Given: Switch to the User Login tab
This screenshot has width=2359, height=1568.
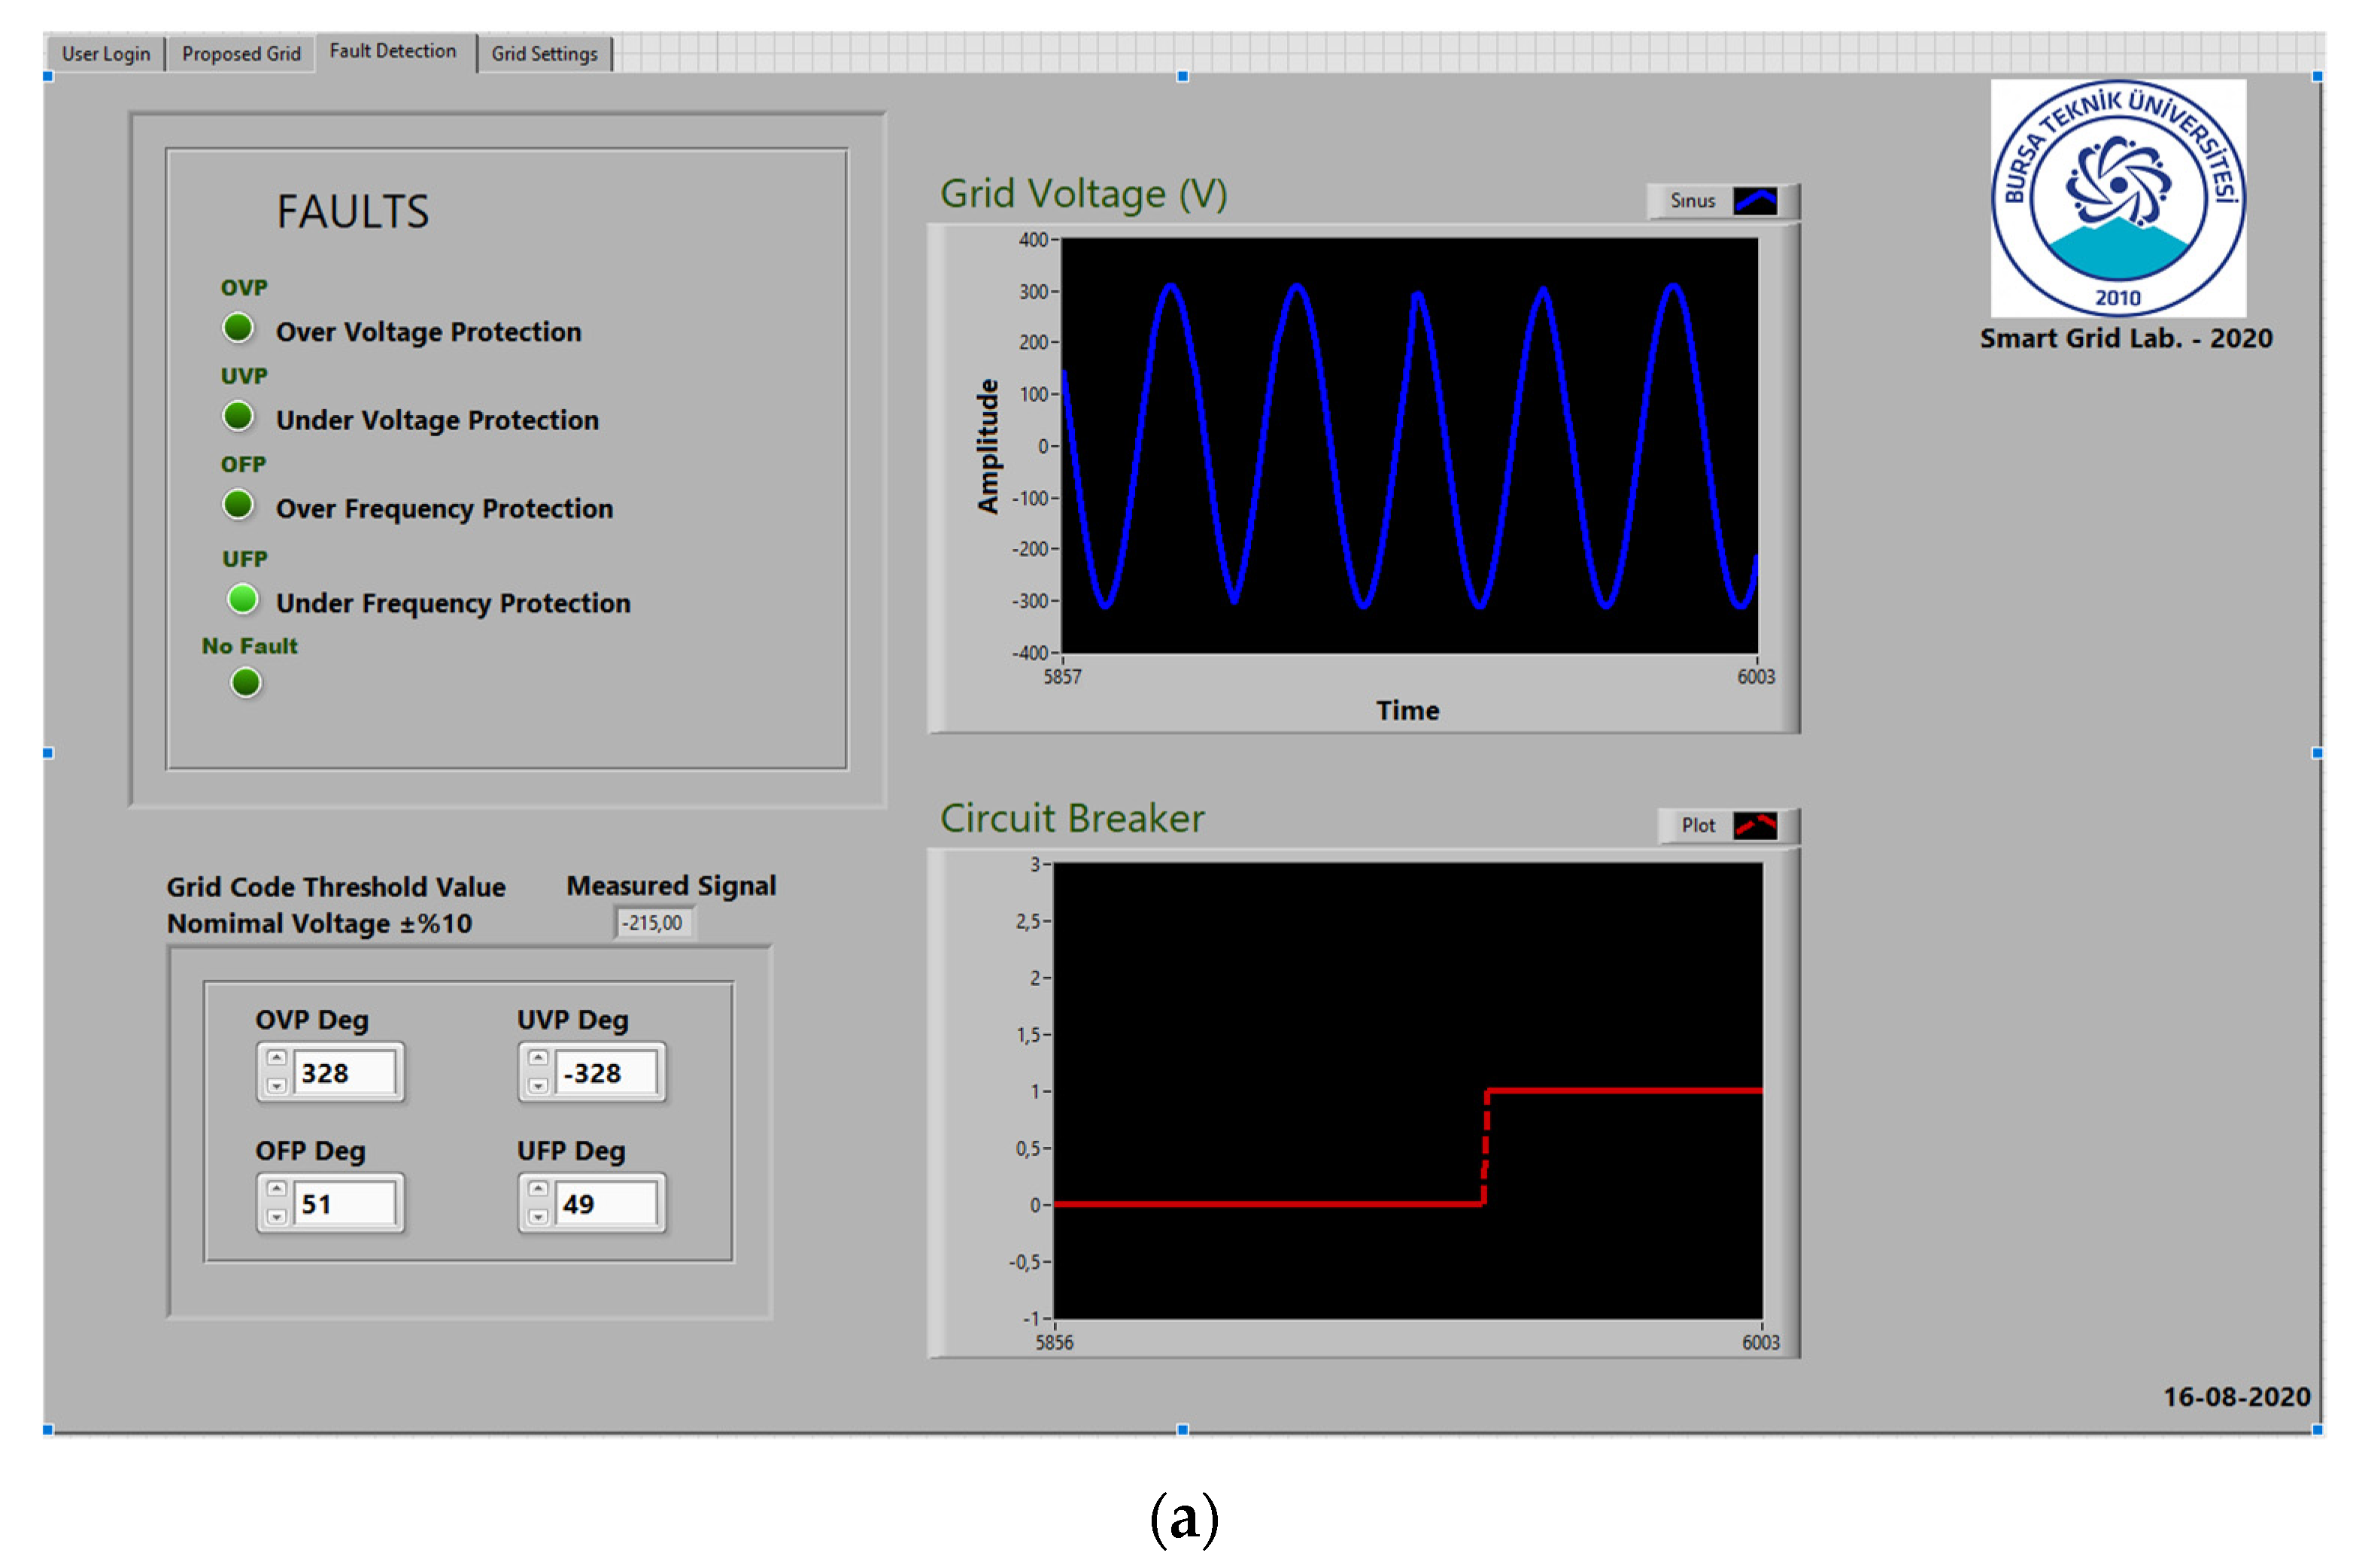Looking at the screenshot, I should click(x=105, y=54).
